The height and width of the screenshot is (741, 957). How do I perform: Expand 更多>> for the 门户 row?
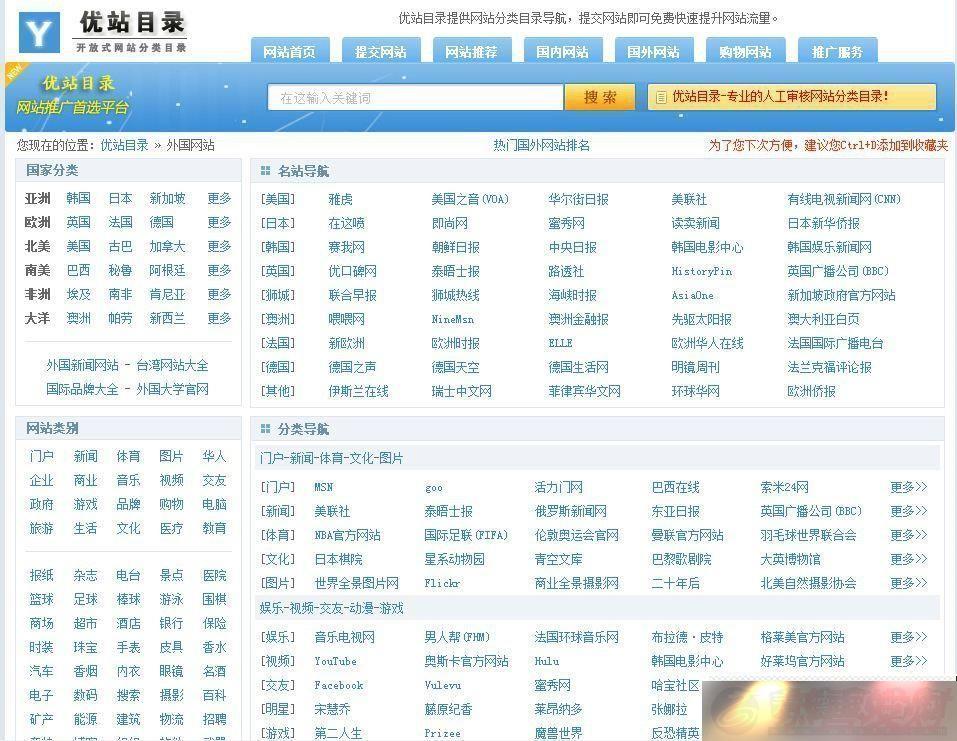908,487
